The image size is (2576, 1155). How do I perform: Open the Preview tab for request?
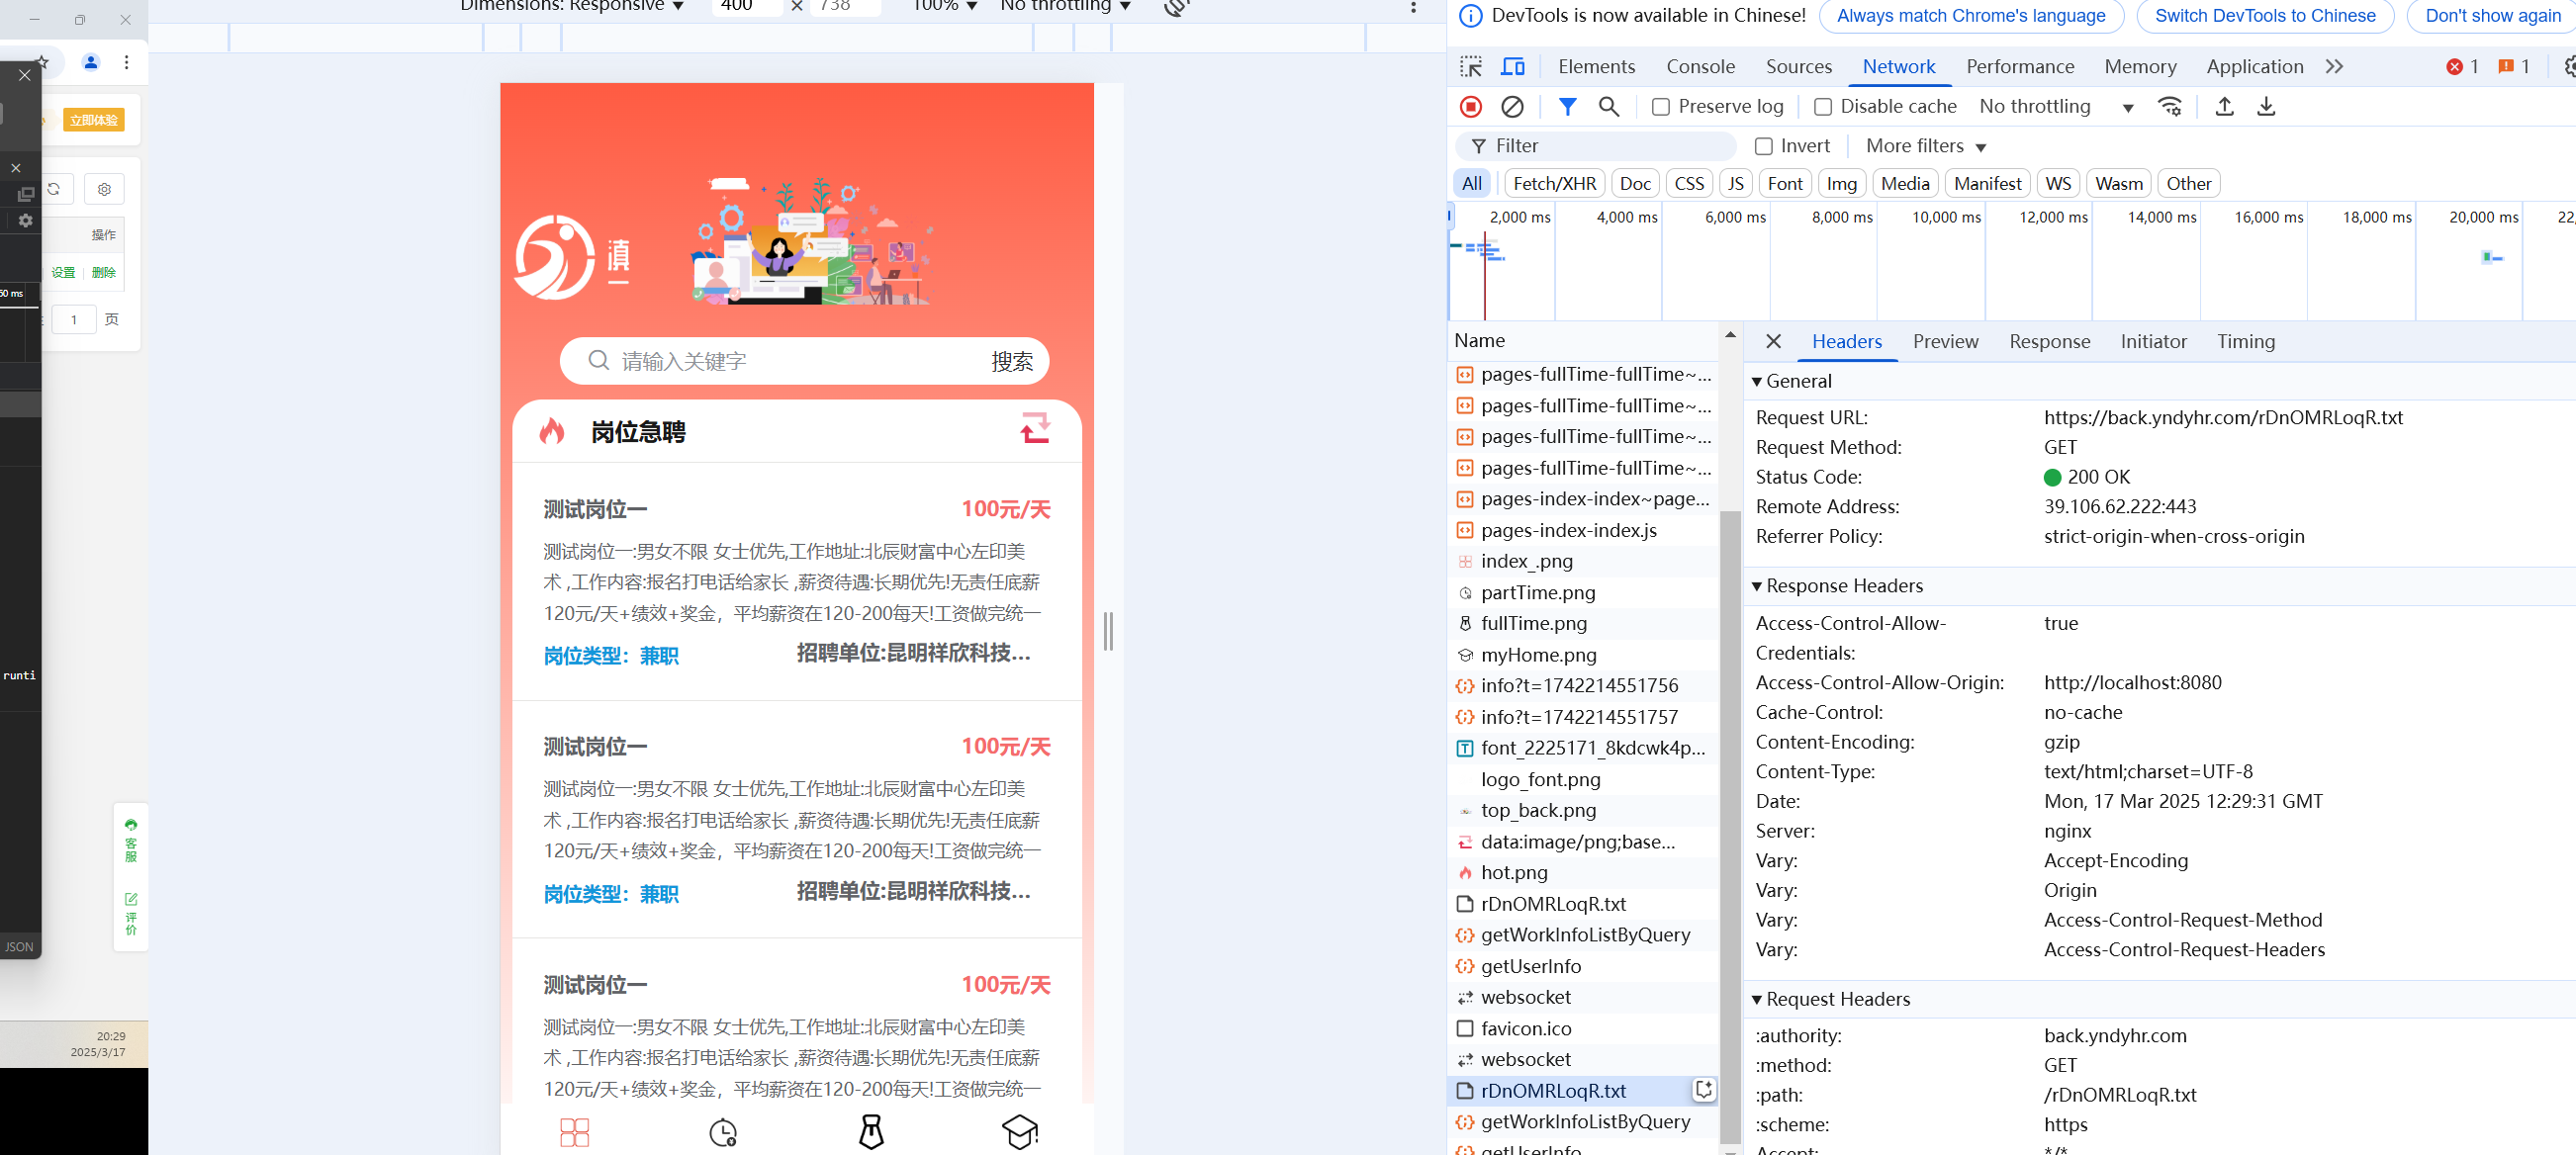[1944, 342]
